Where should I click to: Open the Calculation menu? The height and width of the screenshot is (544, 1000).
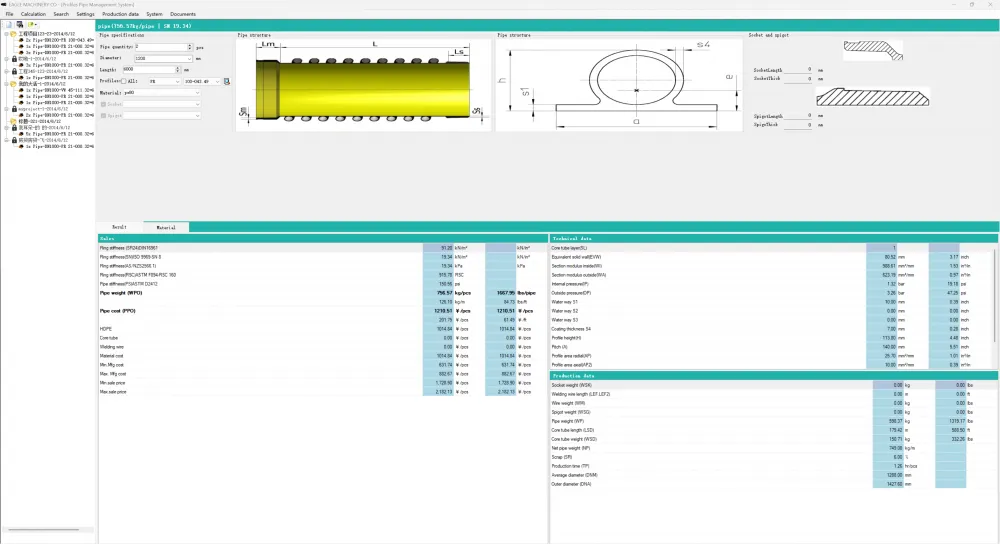[33, 14]
